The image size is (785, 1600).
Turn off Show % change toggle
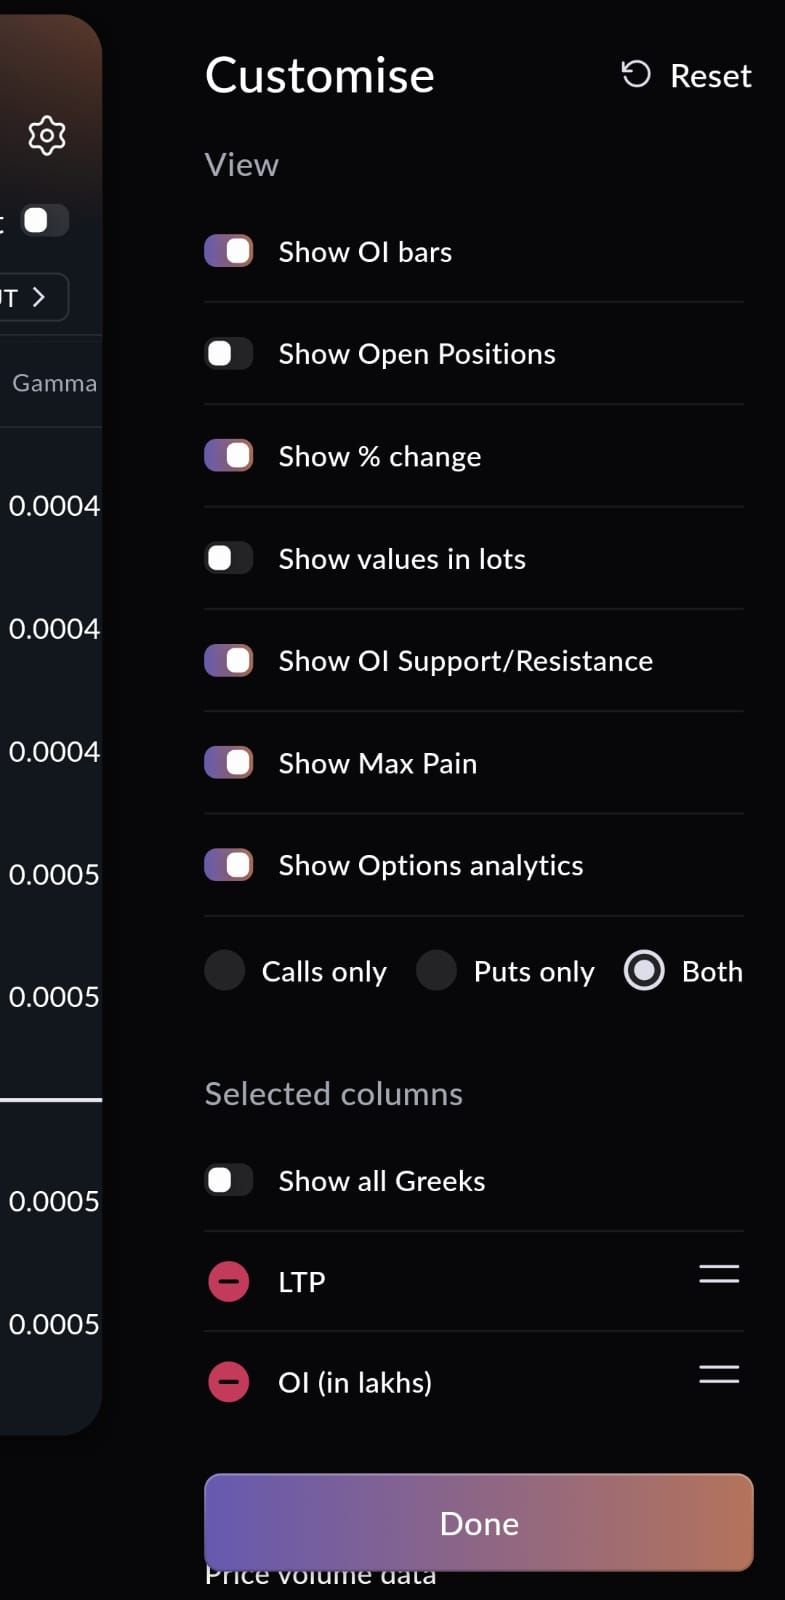tap(229, 456)
